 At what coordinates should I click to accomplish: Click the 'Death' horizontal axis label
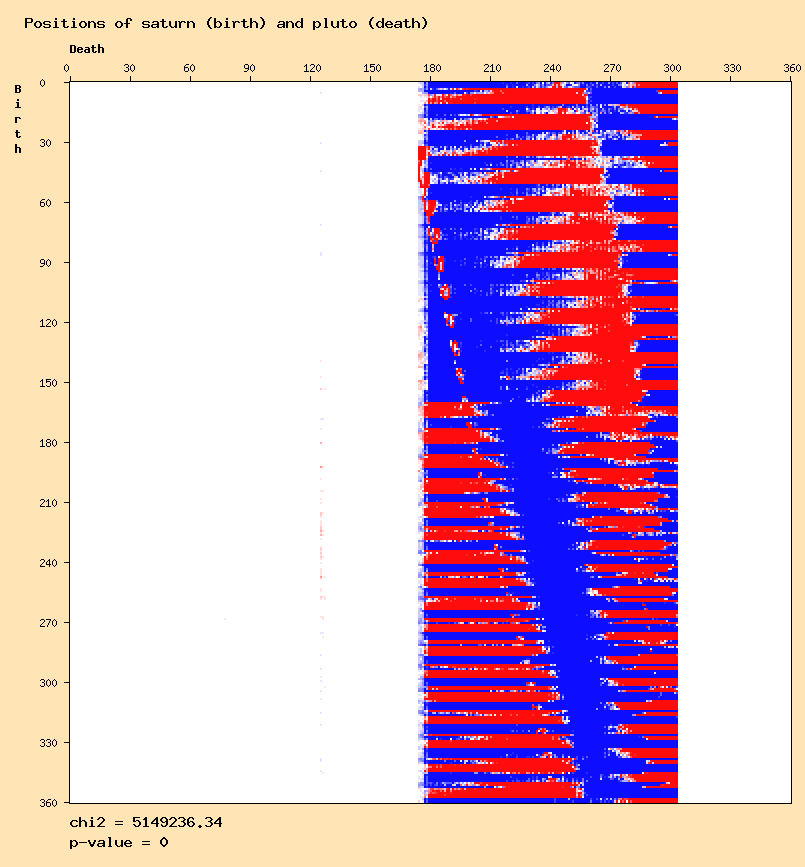[x=87, y=49]
